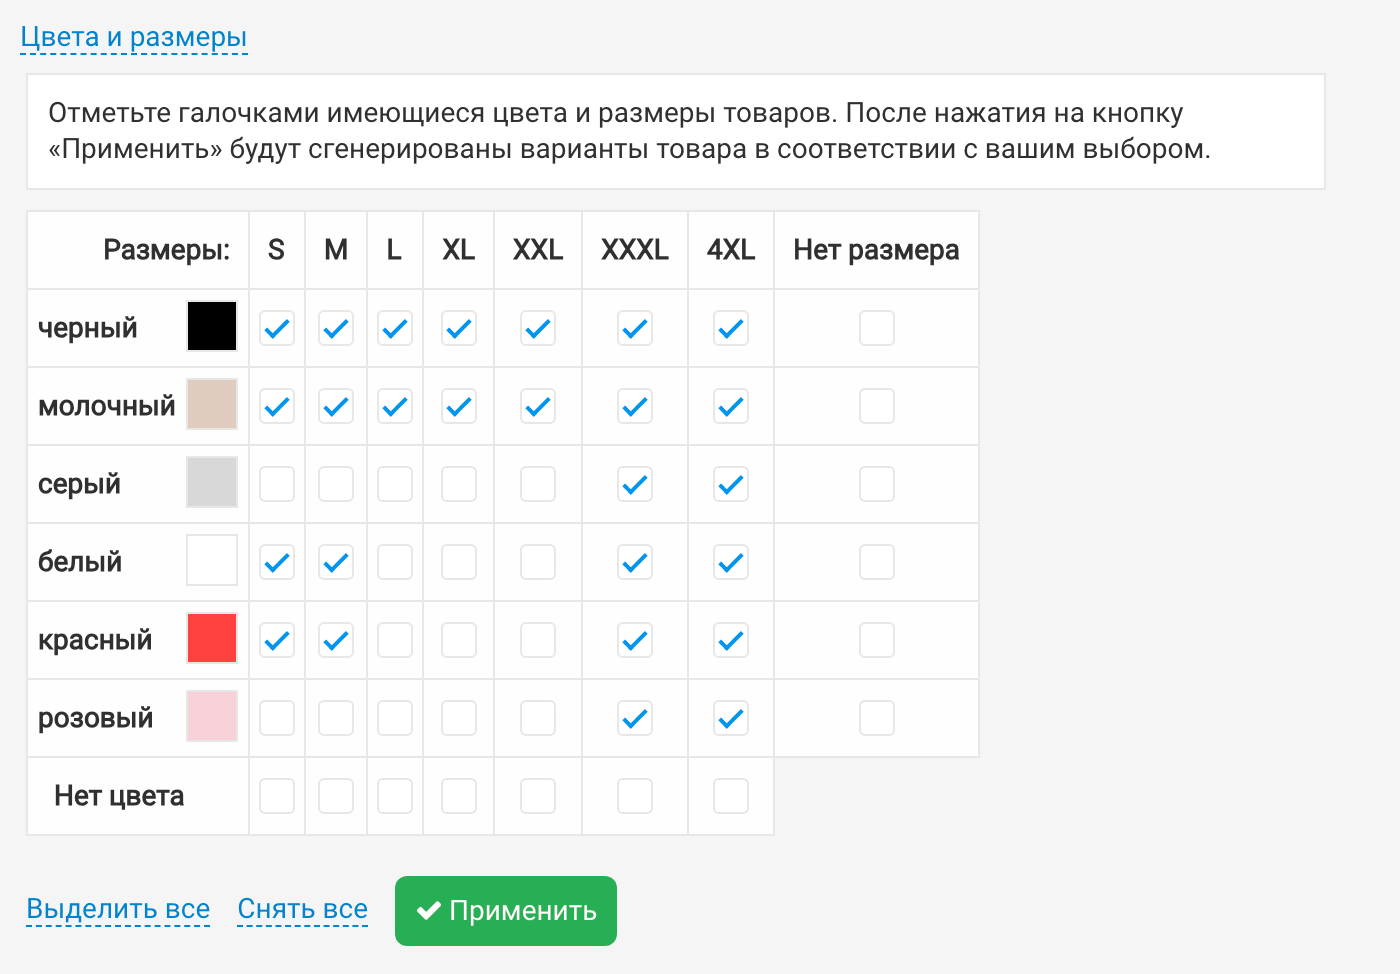This screenshot has width=1400, height=974.
Task: Check 'Нет размера' for красный
Action: tap(877, 640)
